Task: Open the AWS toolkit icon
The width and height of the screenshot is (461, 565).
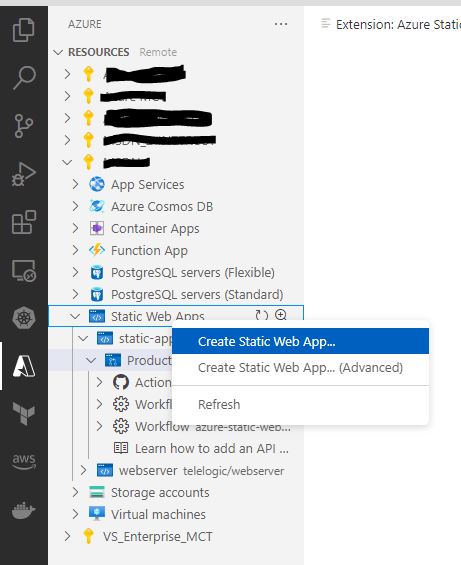Action: tap(24, 461)
